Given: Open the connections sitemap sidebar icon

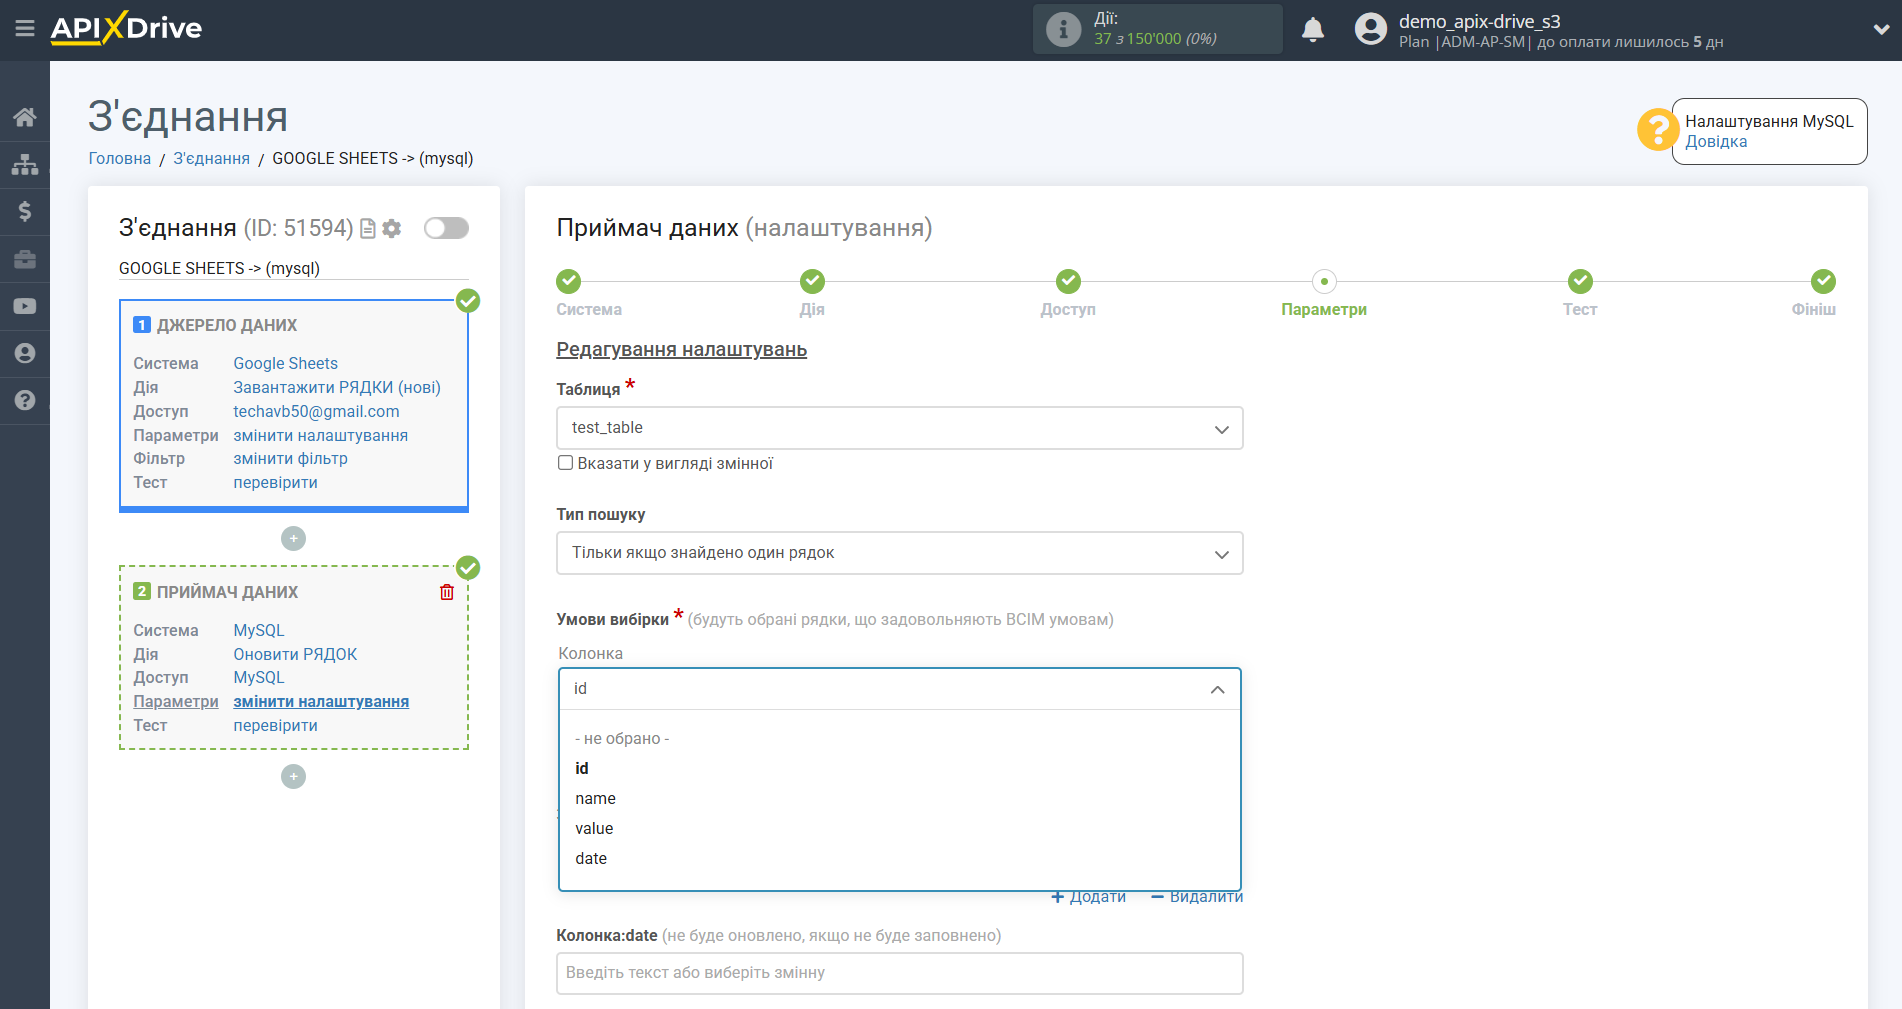Looking at the screenshot, I should tap(25, 164).
